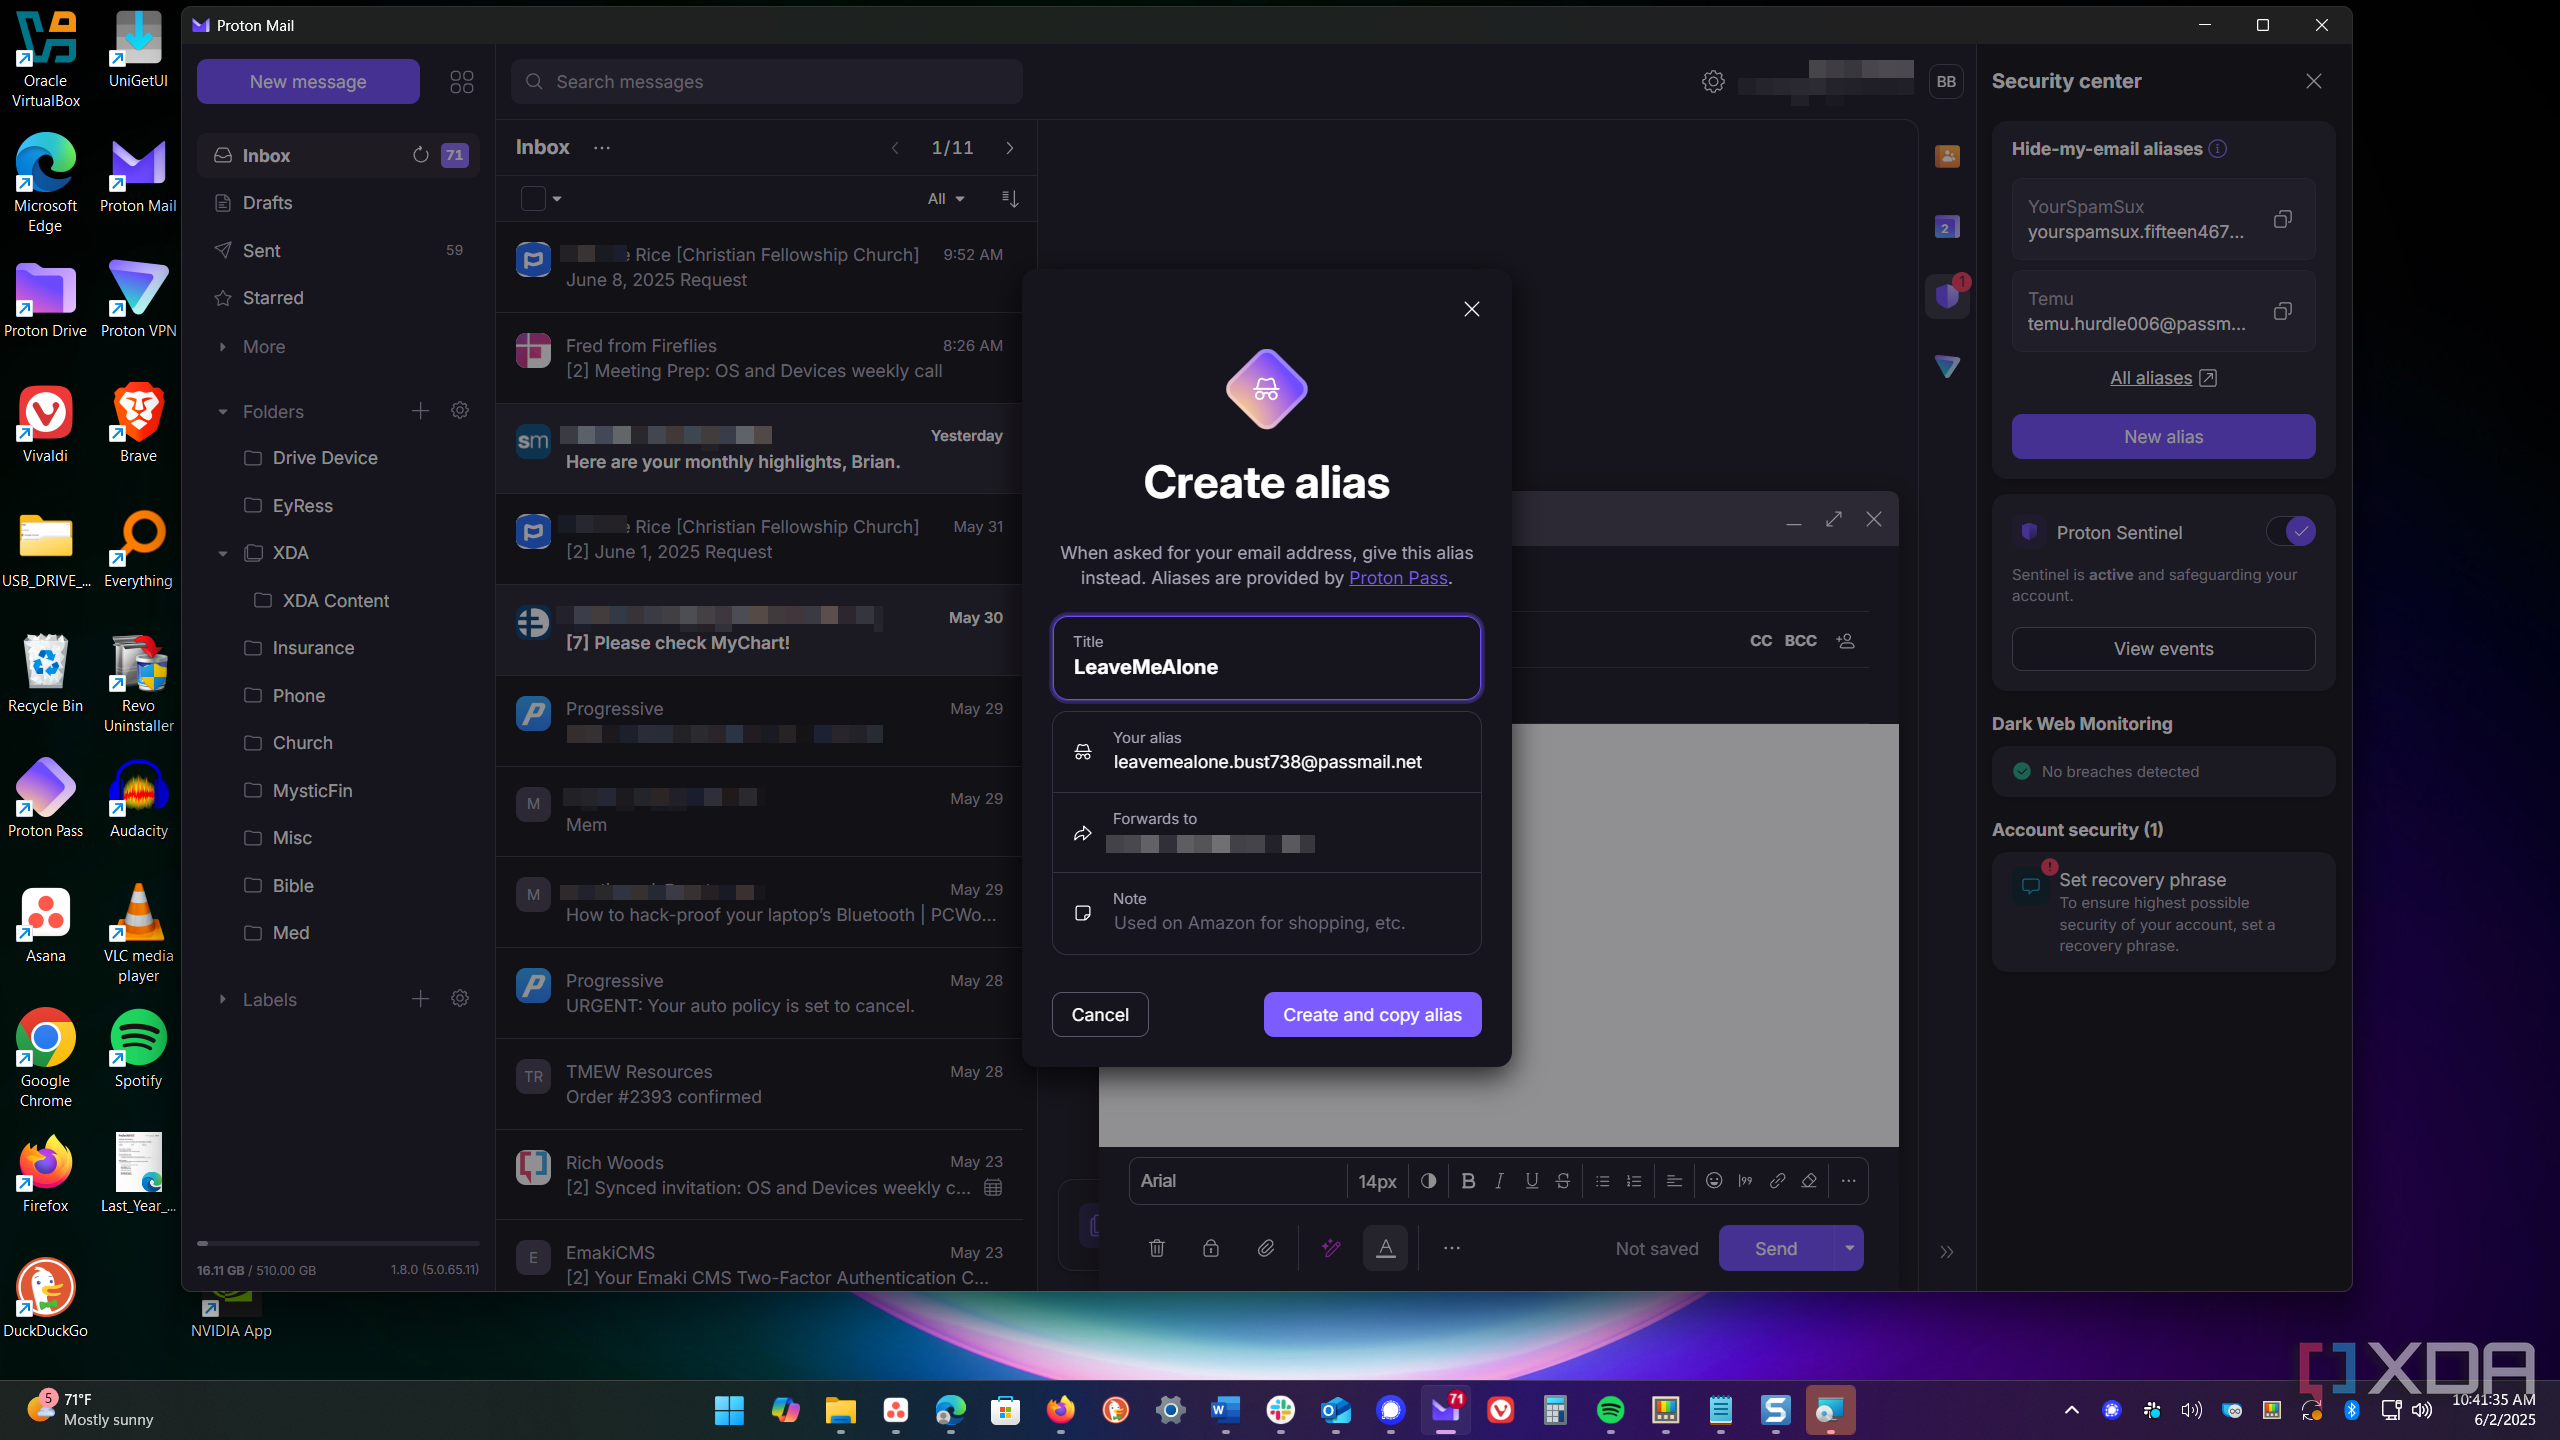Insert a link in the composer toolbar
Viewport: 2560px width, 1440px height.
(x=1777, y=1181)
